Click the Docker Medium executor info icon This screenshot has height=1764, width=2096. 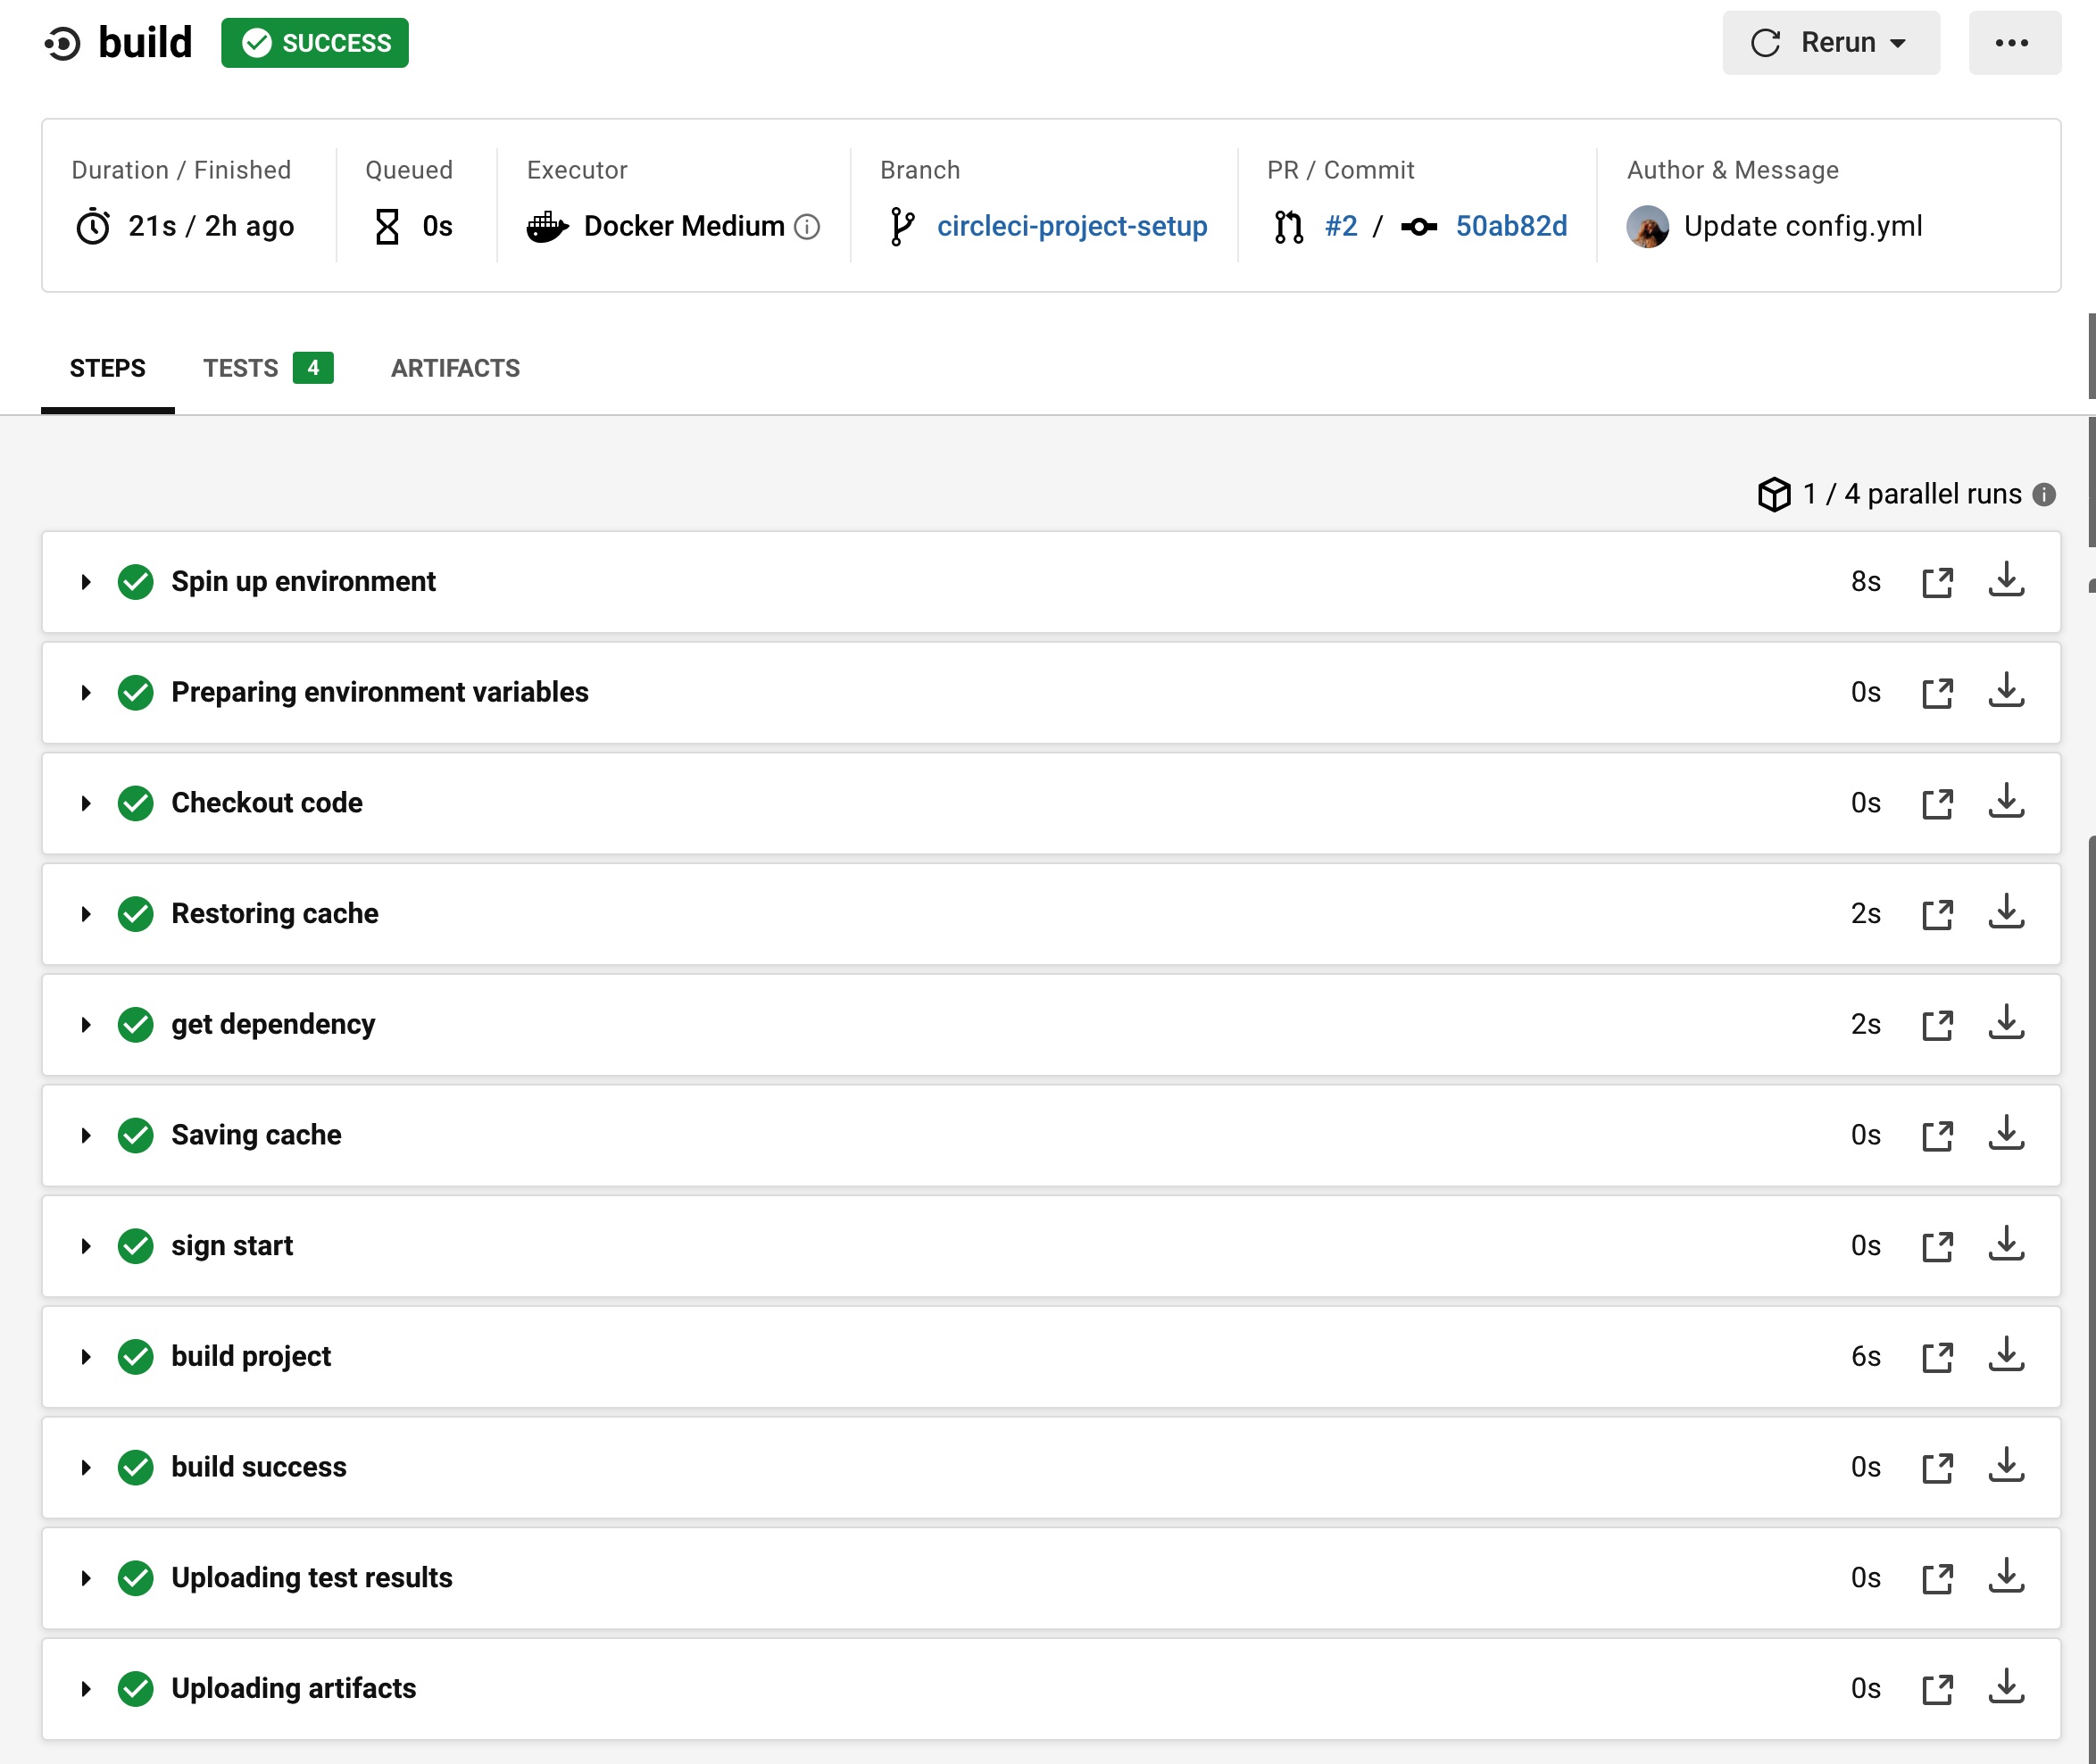tap(807, 227)
